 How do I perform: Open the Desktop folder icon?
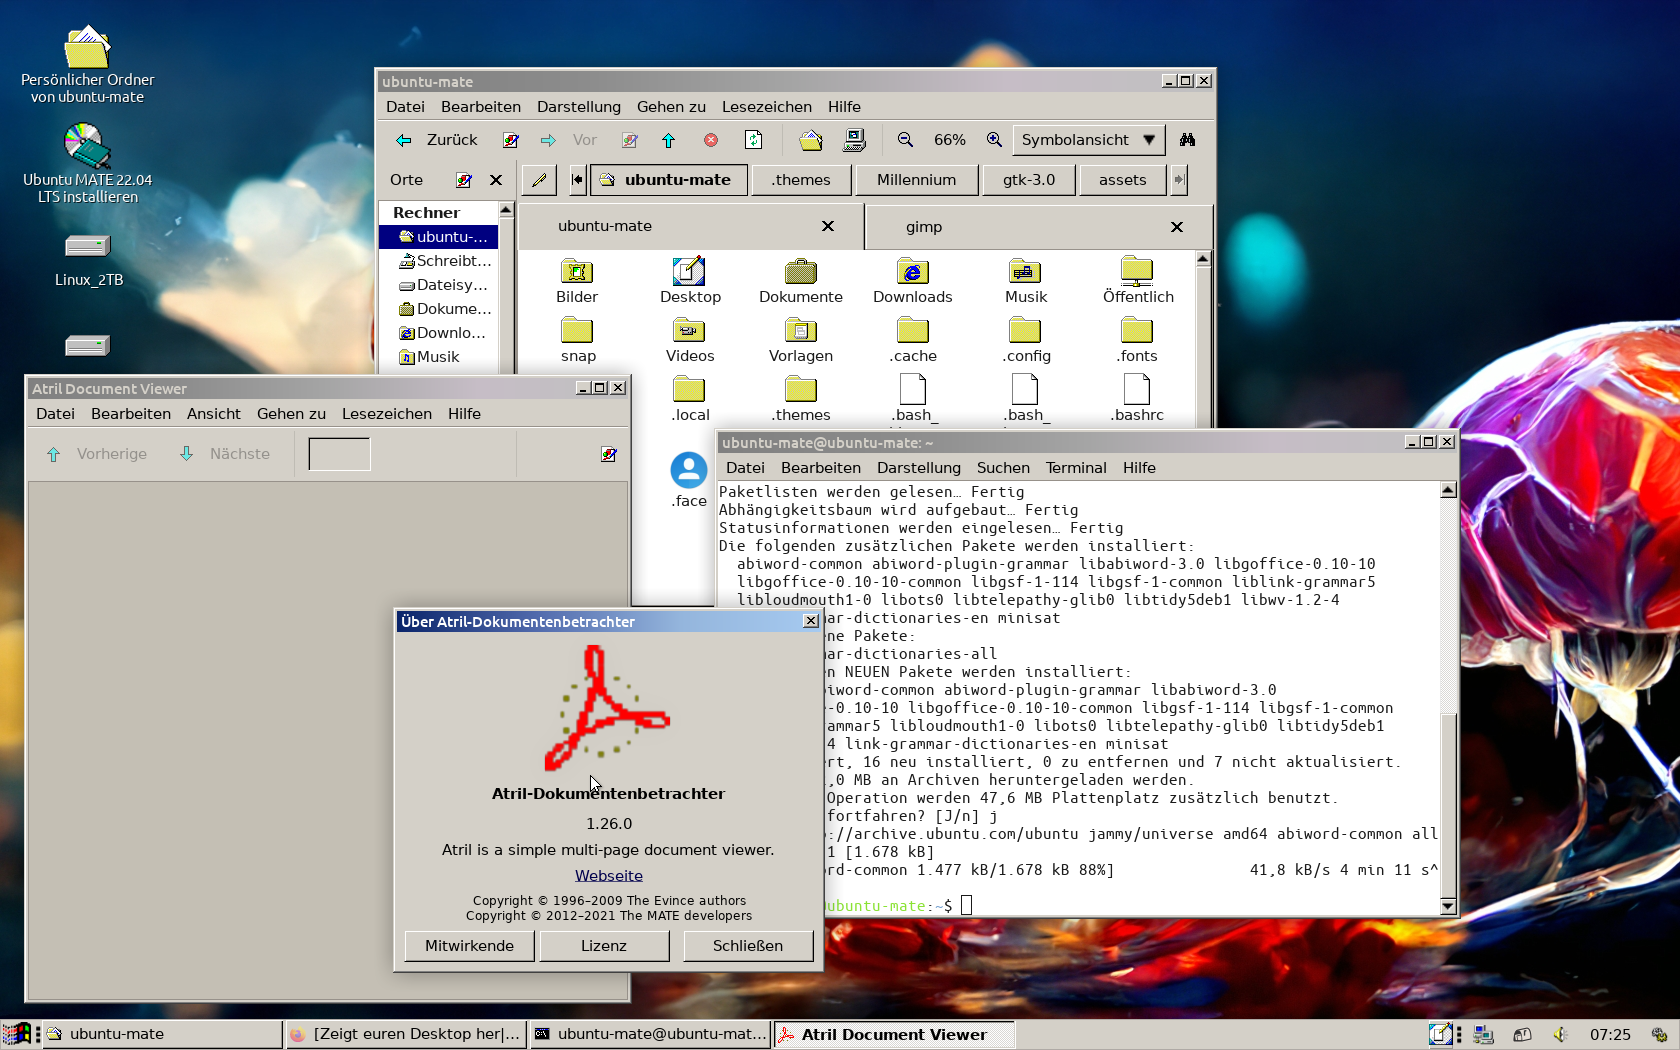pos(689,271)
